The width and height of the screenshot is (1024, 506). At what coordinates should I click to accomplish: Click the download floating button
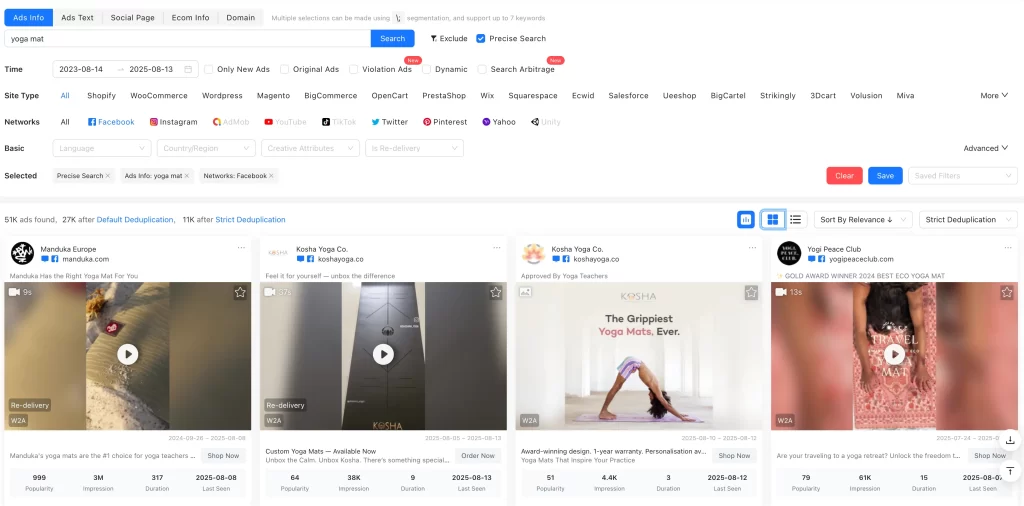(x=1010, y=440)
